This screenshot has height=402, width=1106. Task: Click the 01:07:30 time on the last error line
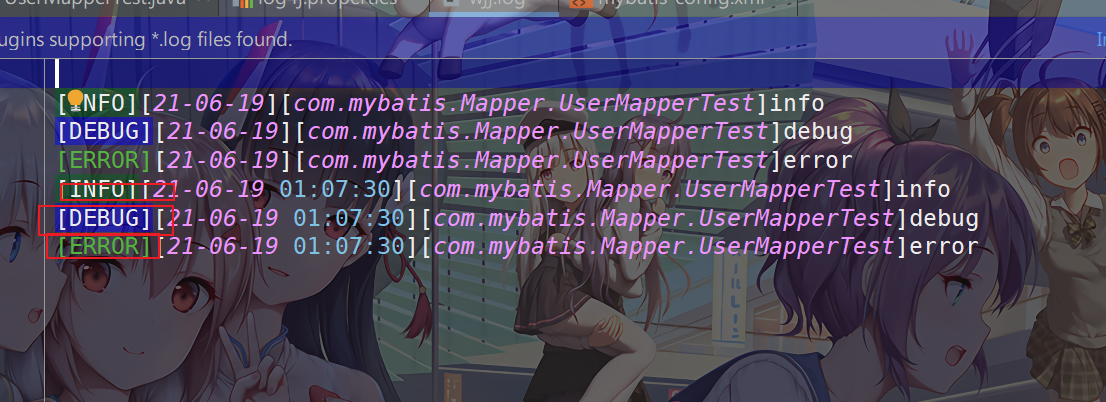pyautogui.click(x=349, y=246)
